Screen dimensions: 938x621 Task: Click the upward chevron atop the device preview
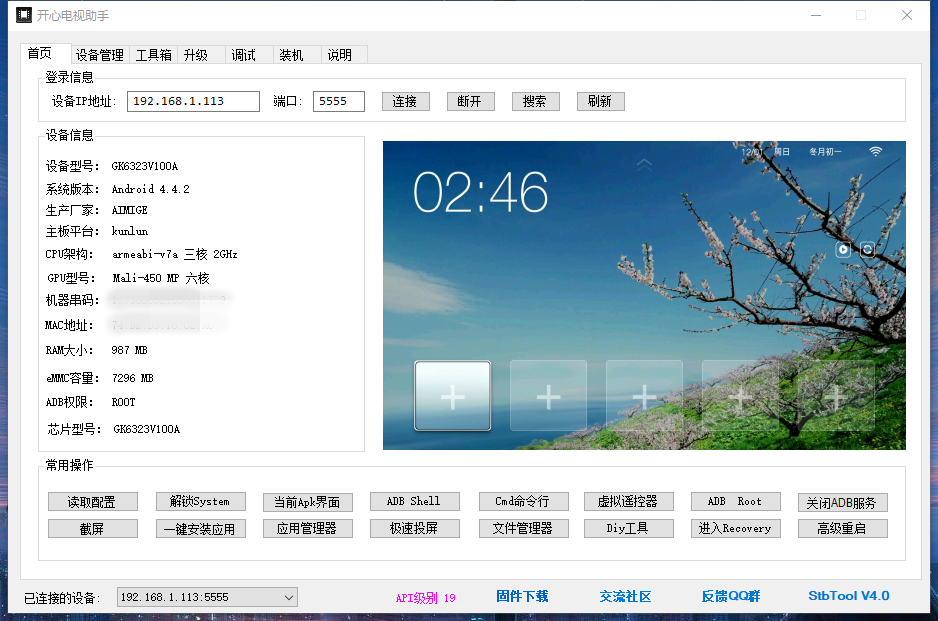[644, 163]
